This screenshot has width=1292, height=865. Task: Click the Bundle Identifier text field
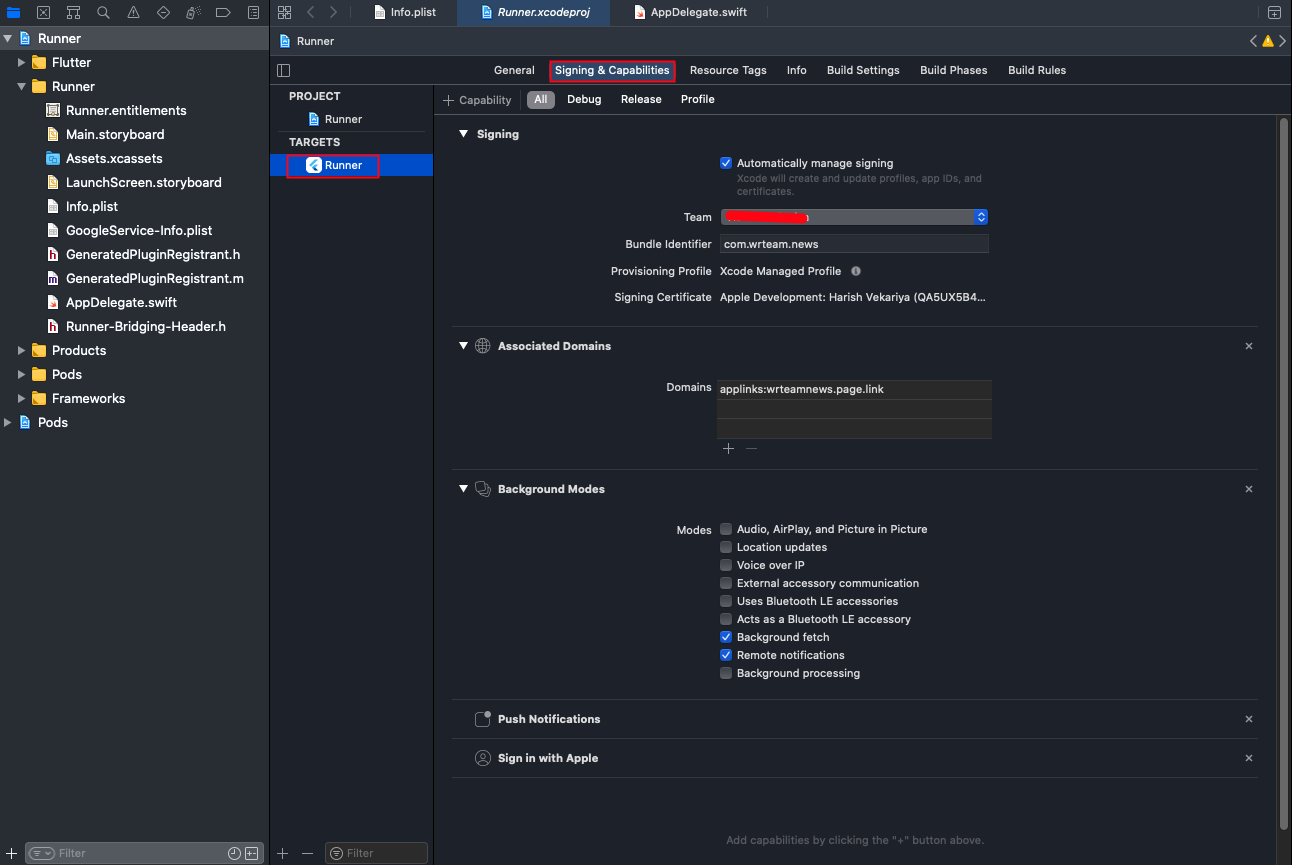853,244
